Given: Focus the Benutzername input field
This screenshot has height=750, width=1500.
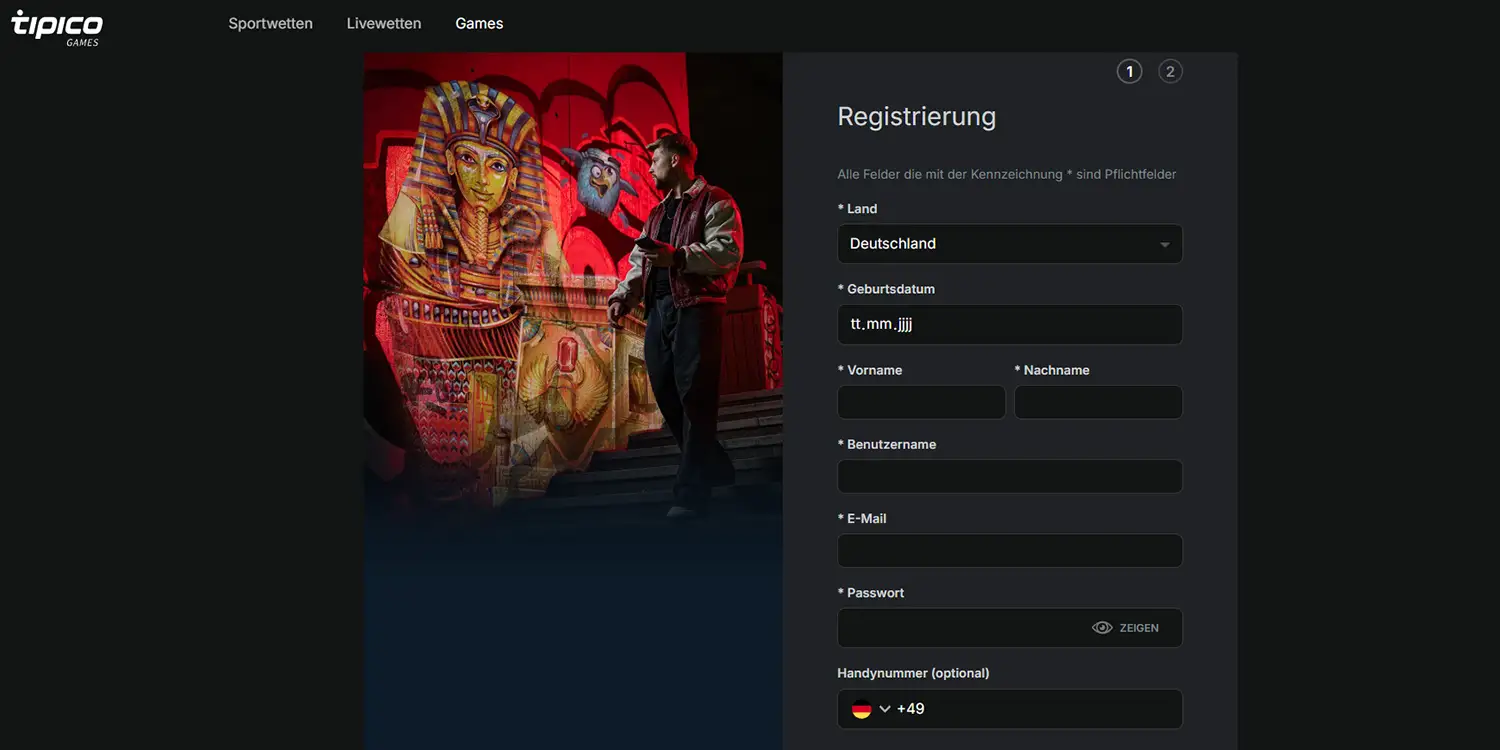Looking at the screenshot, I should tap(1010, 476).
